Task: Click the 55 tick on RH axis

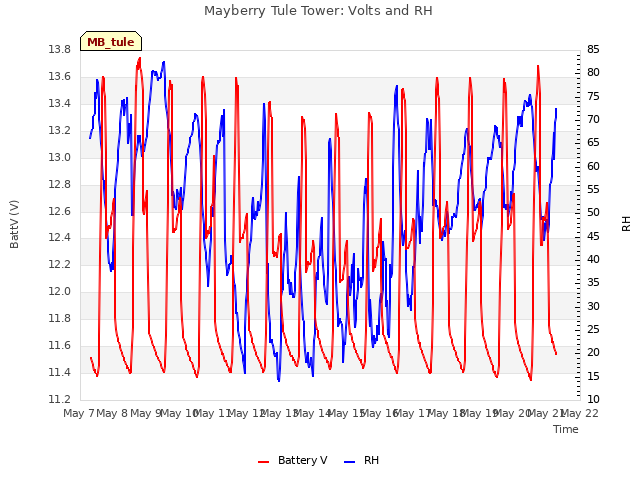Action: click(593, 189)
